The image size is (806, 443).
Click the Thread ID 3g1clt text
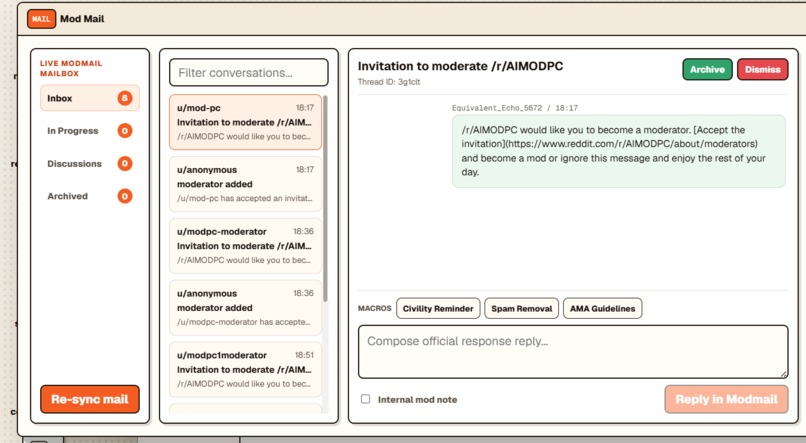(389, 82)
